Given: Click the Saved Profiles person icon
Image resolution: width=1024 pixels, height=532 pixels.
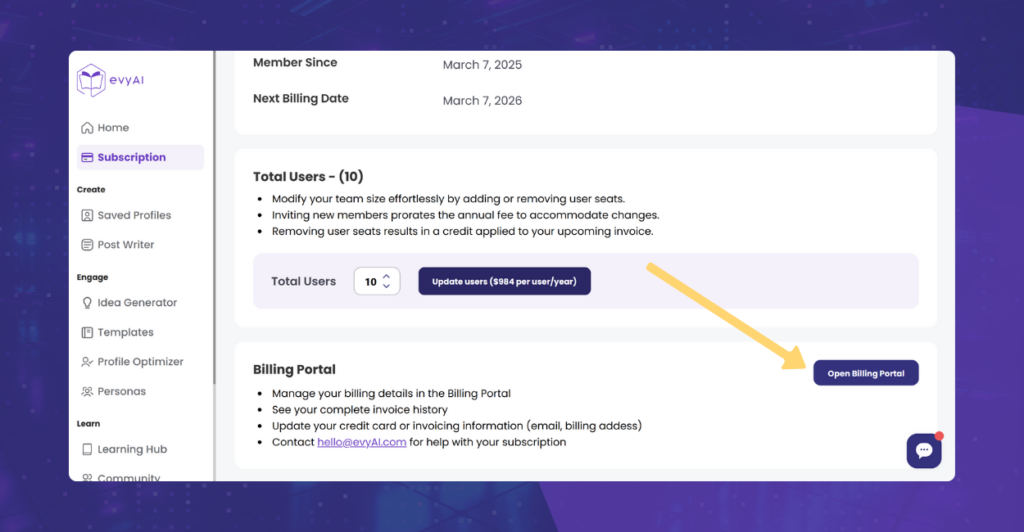Looking at the screenshot, I should coord(87,215).
